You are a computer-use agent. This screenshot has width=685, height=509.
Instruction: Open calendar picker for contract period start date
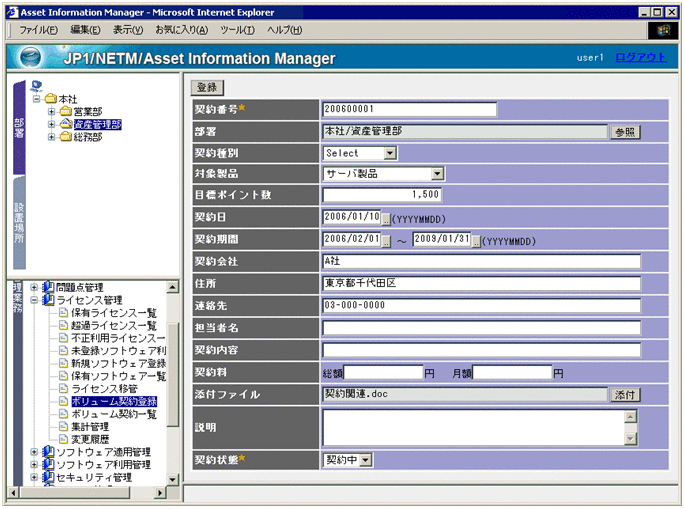click(x=386, y=240)
